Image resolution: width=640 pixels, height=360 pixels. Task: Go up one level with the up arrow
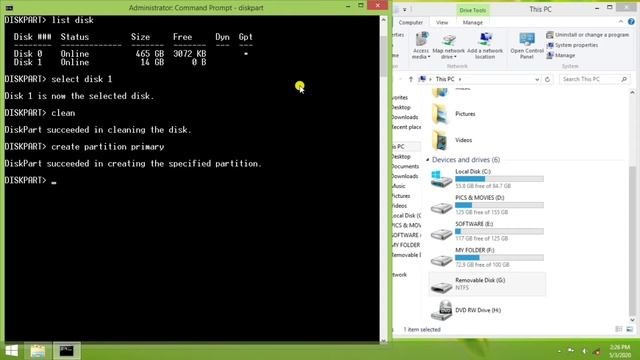coord(411,79)
